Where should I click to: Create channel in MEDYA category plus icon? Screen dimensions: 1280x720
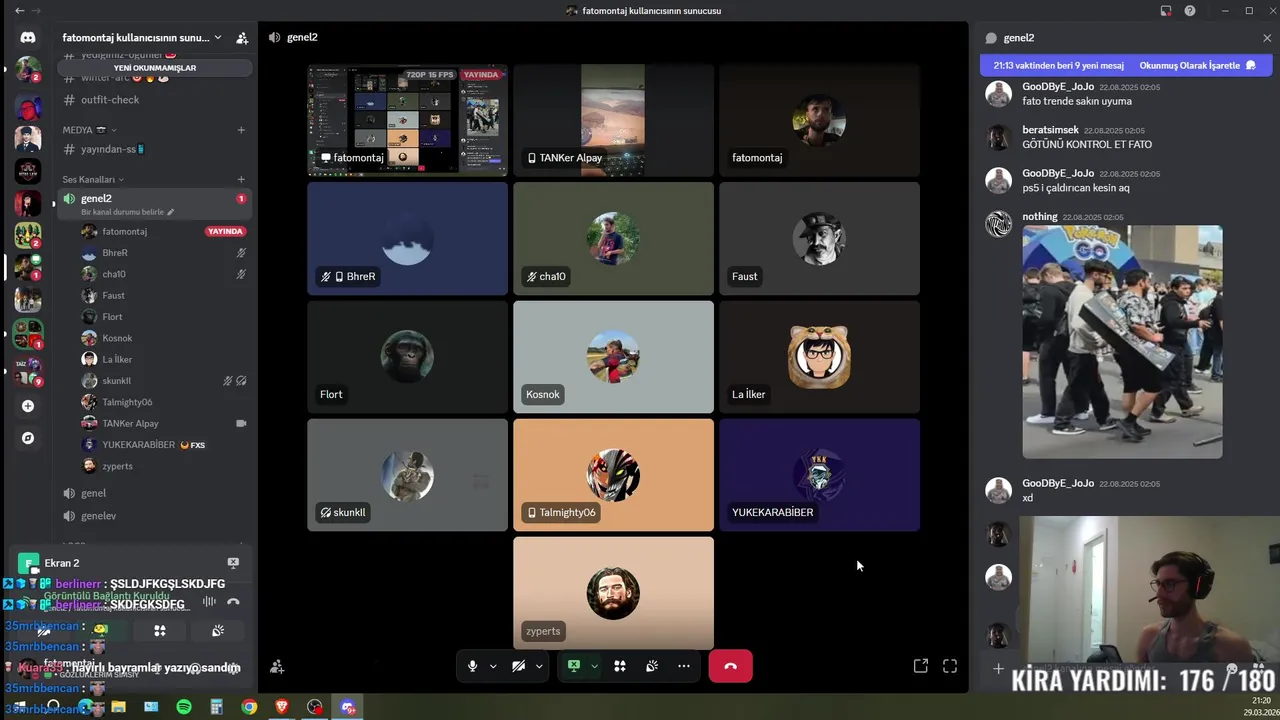coord(241,130)
